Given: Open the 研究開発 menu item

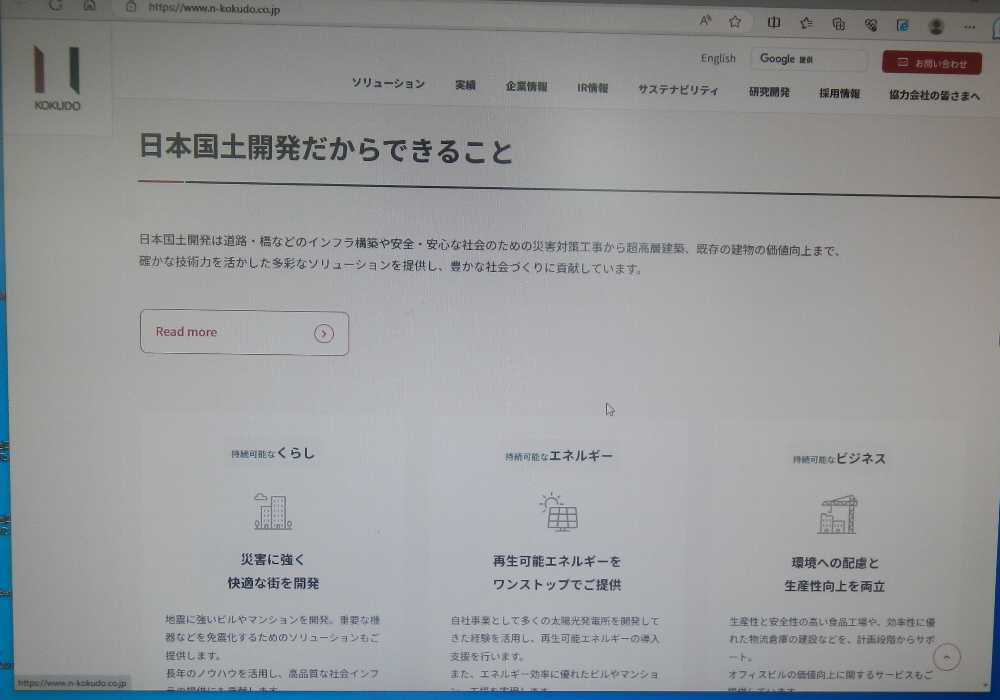Looking at the screenshot, I should pyautogui.click(x=769, y=92).
